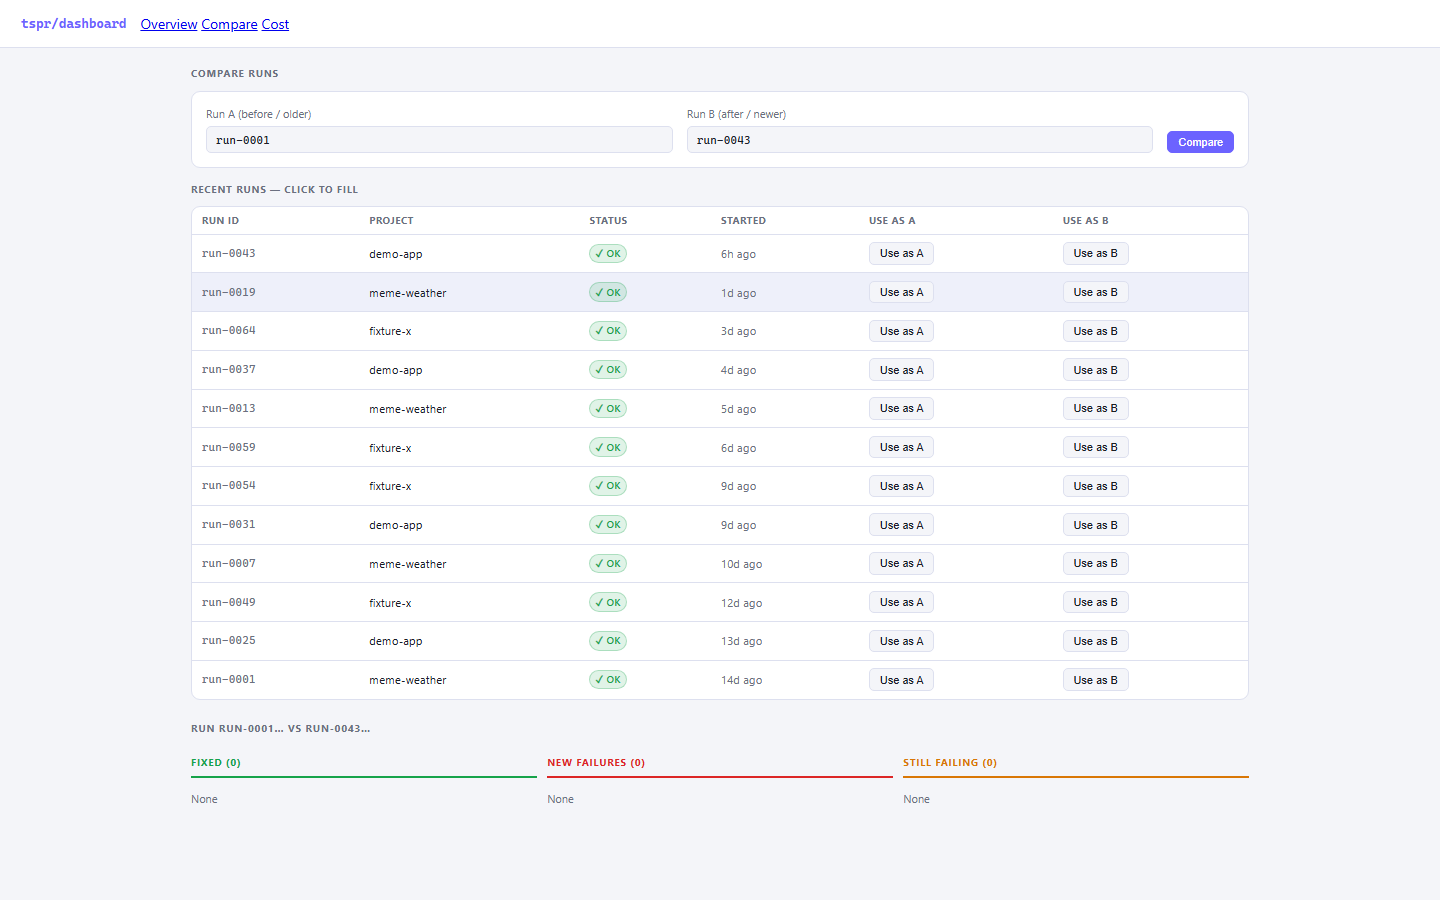Viewport: 1440px width, 900px height.
Task: Use run-0025 as A
Action: pyautogui.click(x=901, y=641)
